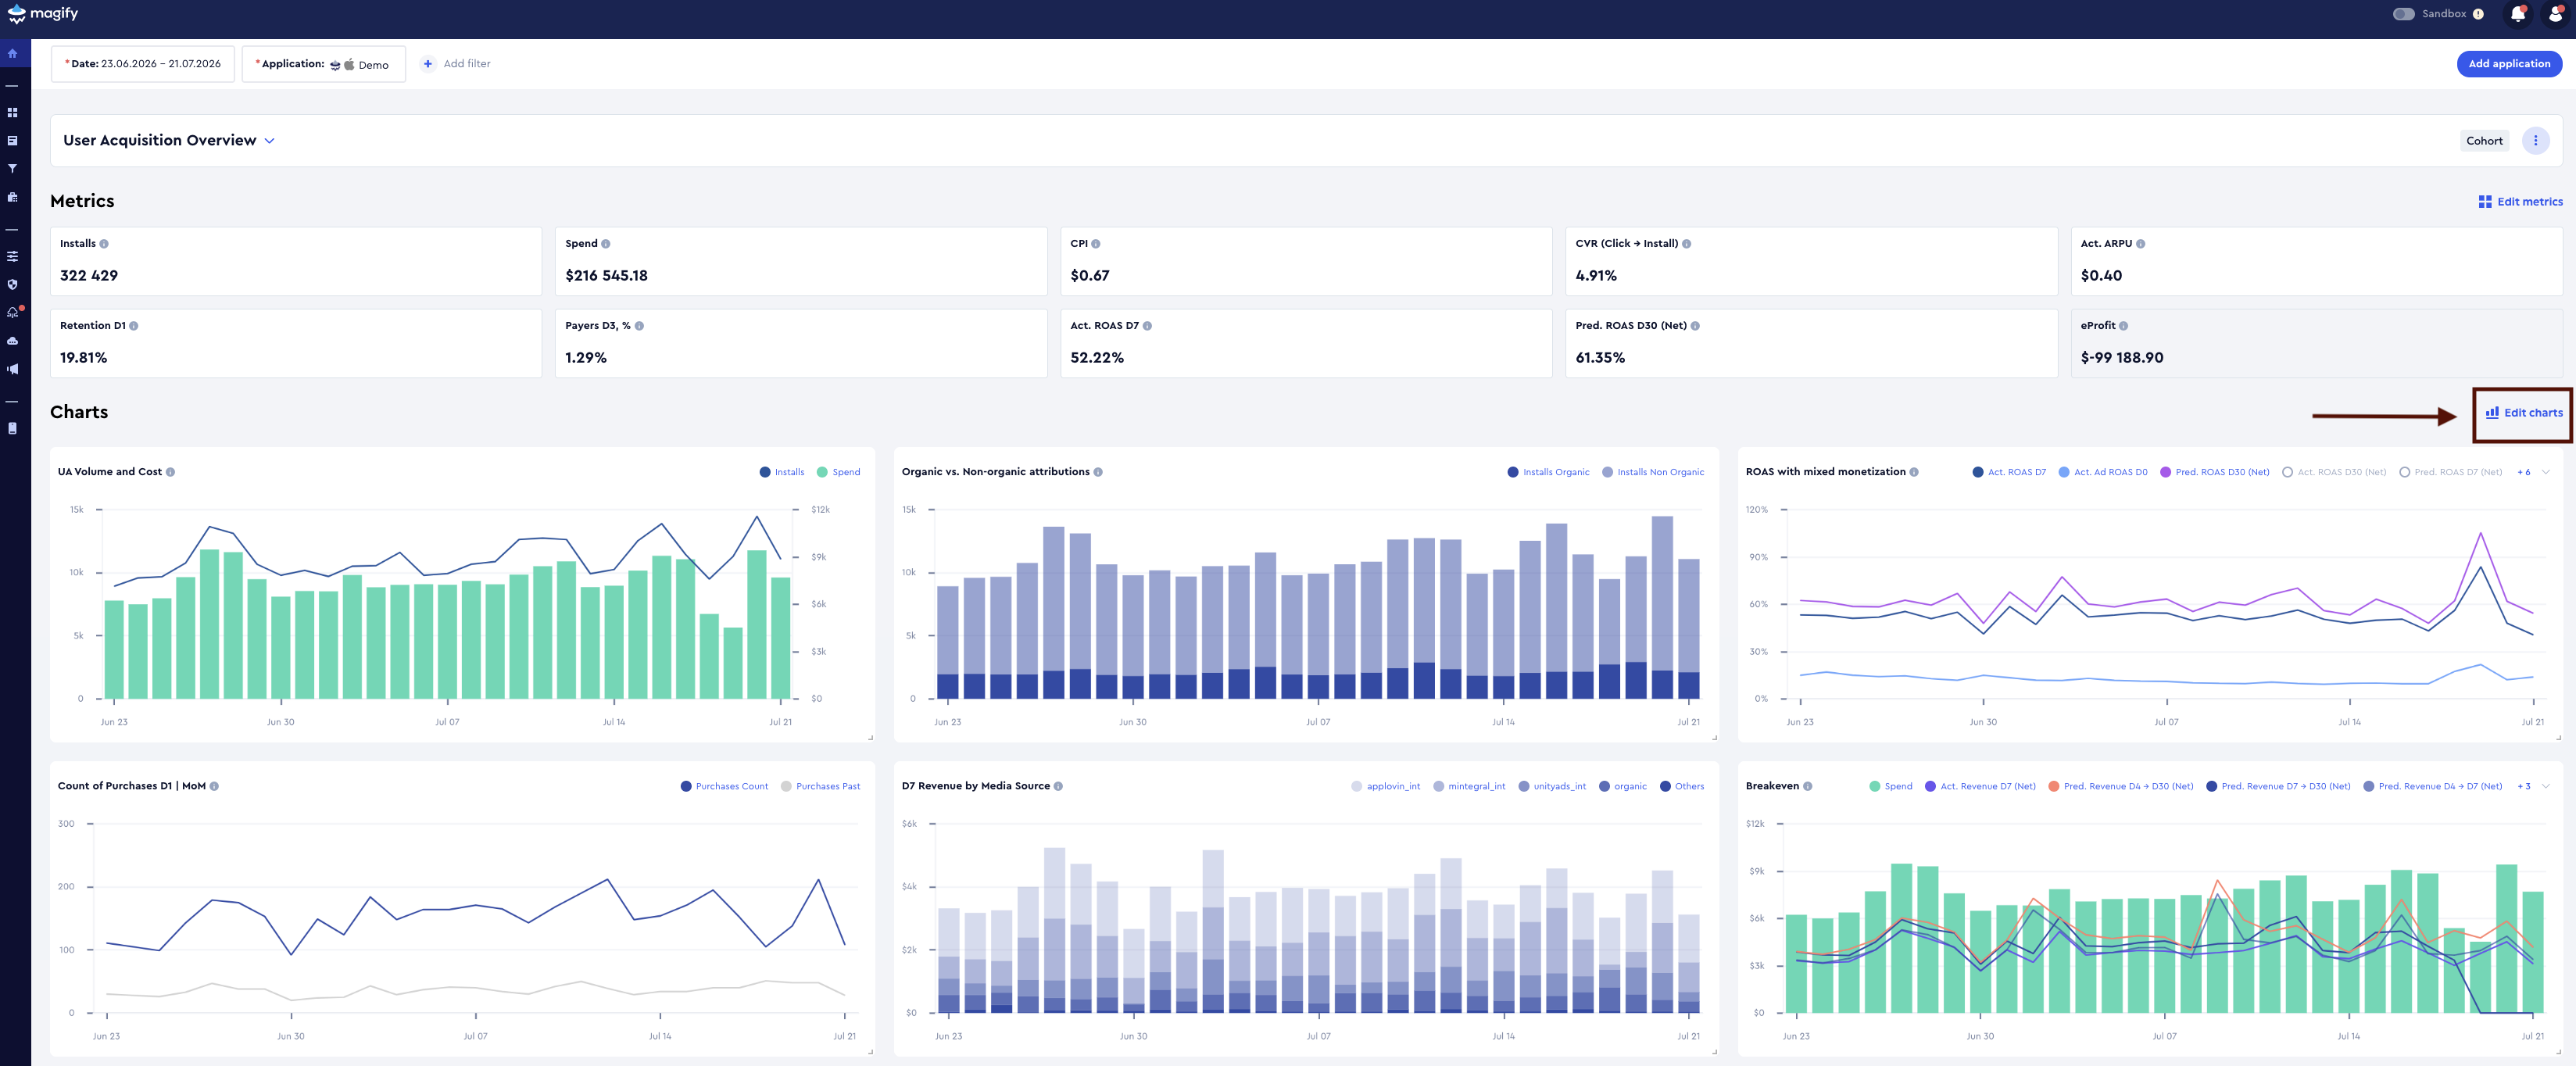2576x1066 pixels.
Task: Click info icon beside ROAS with mixed monetization
Action: (1914, 472)
